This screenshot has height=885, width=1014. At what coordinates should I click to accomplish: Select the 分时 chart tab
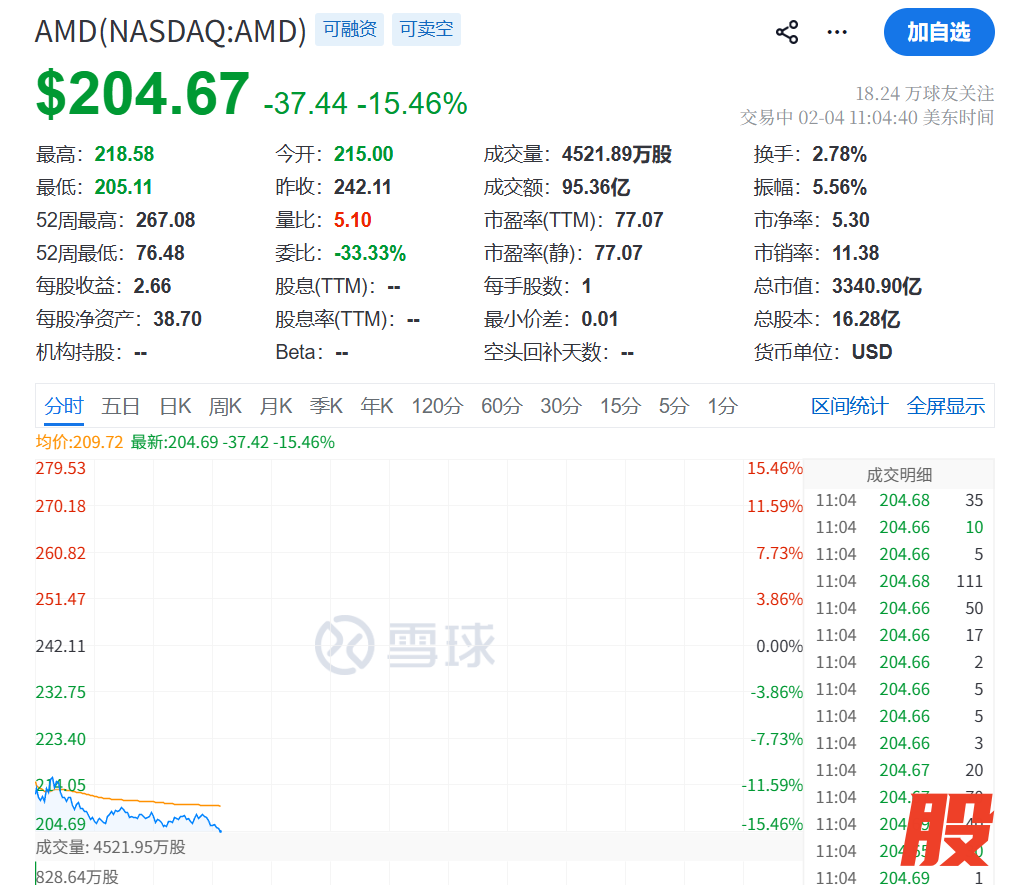(x=64, y=406)
